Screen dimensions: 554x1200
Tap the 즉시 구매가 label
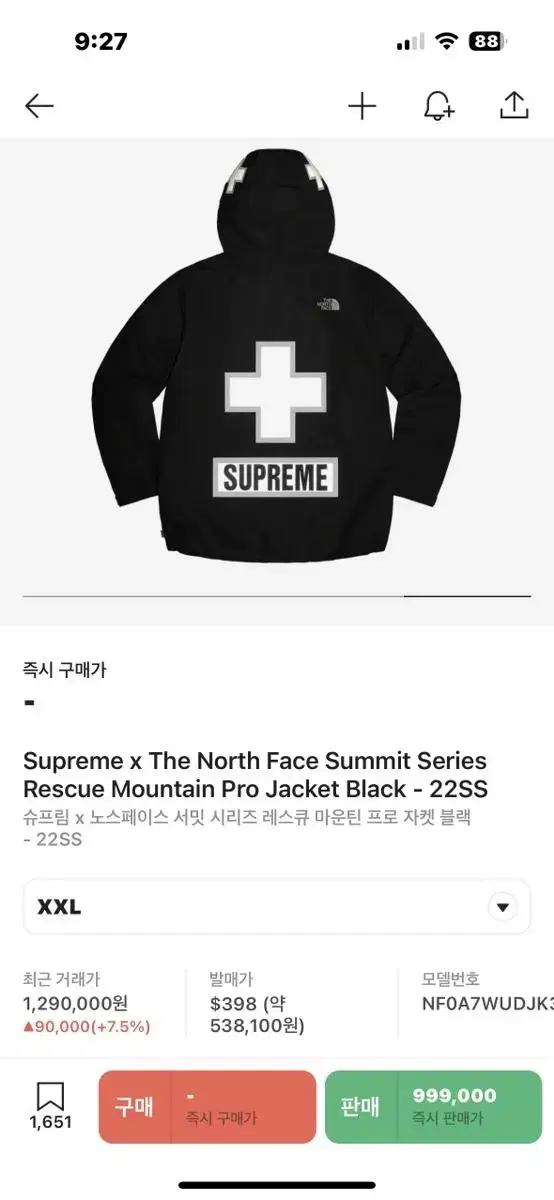coord(64,670)
